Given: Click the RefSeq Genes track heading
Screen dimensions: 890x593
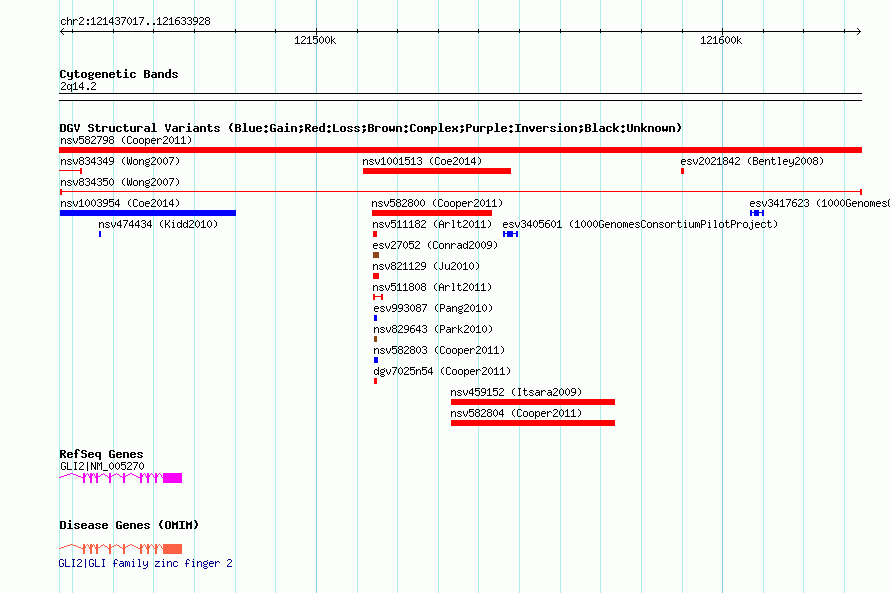Looking at the screenshot, I should [101, 454].
